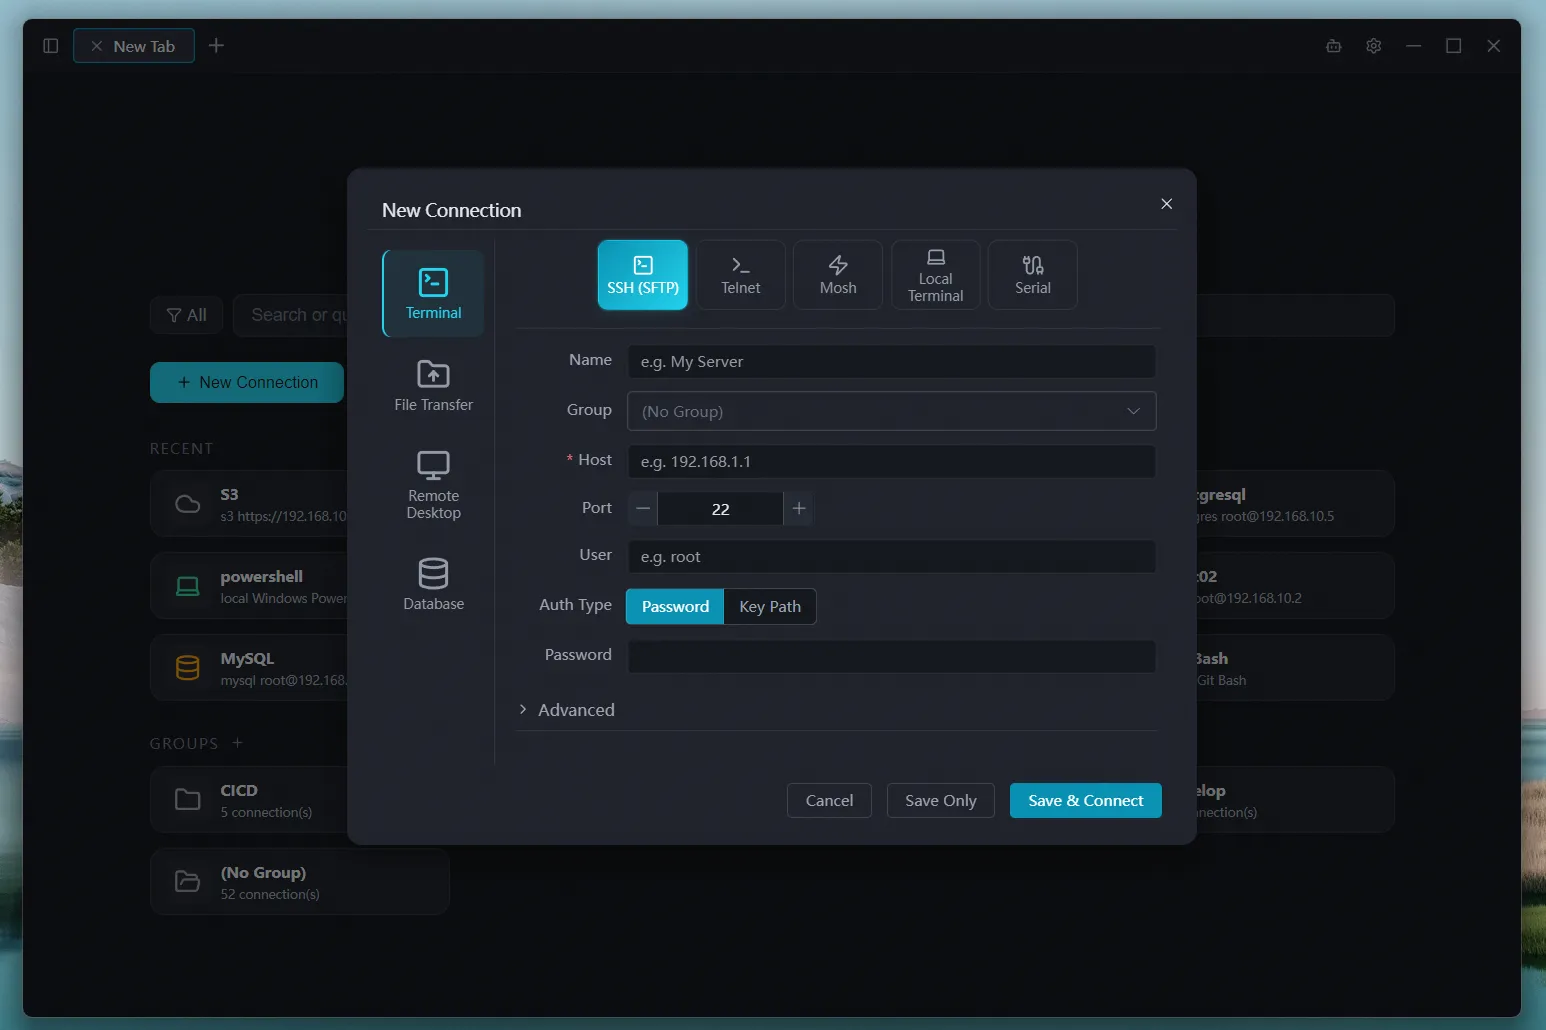Click the search connections field
The image size is (1546, 1030).
[x=292, y=315]
